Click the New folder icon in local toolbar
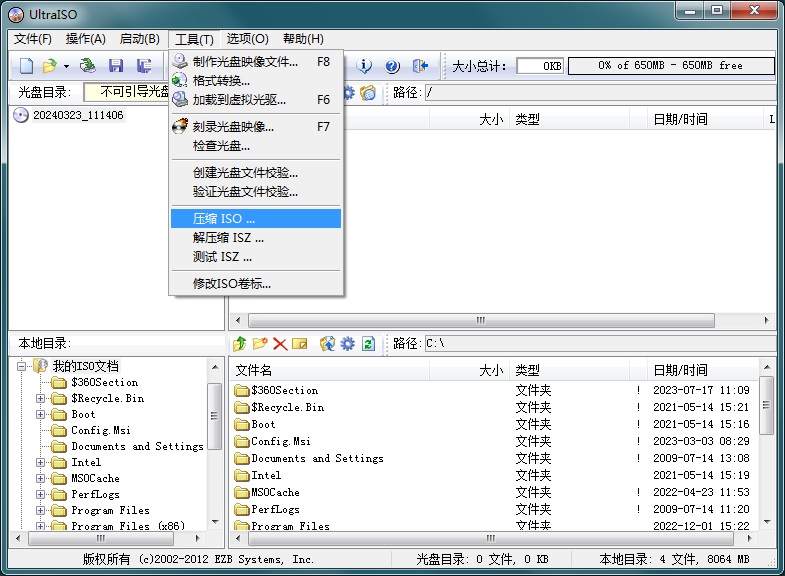 pyautogui.click(x=260, y=344)
